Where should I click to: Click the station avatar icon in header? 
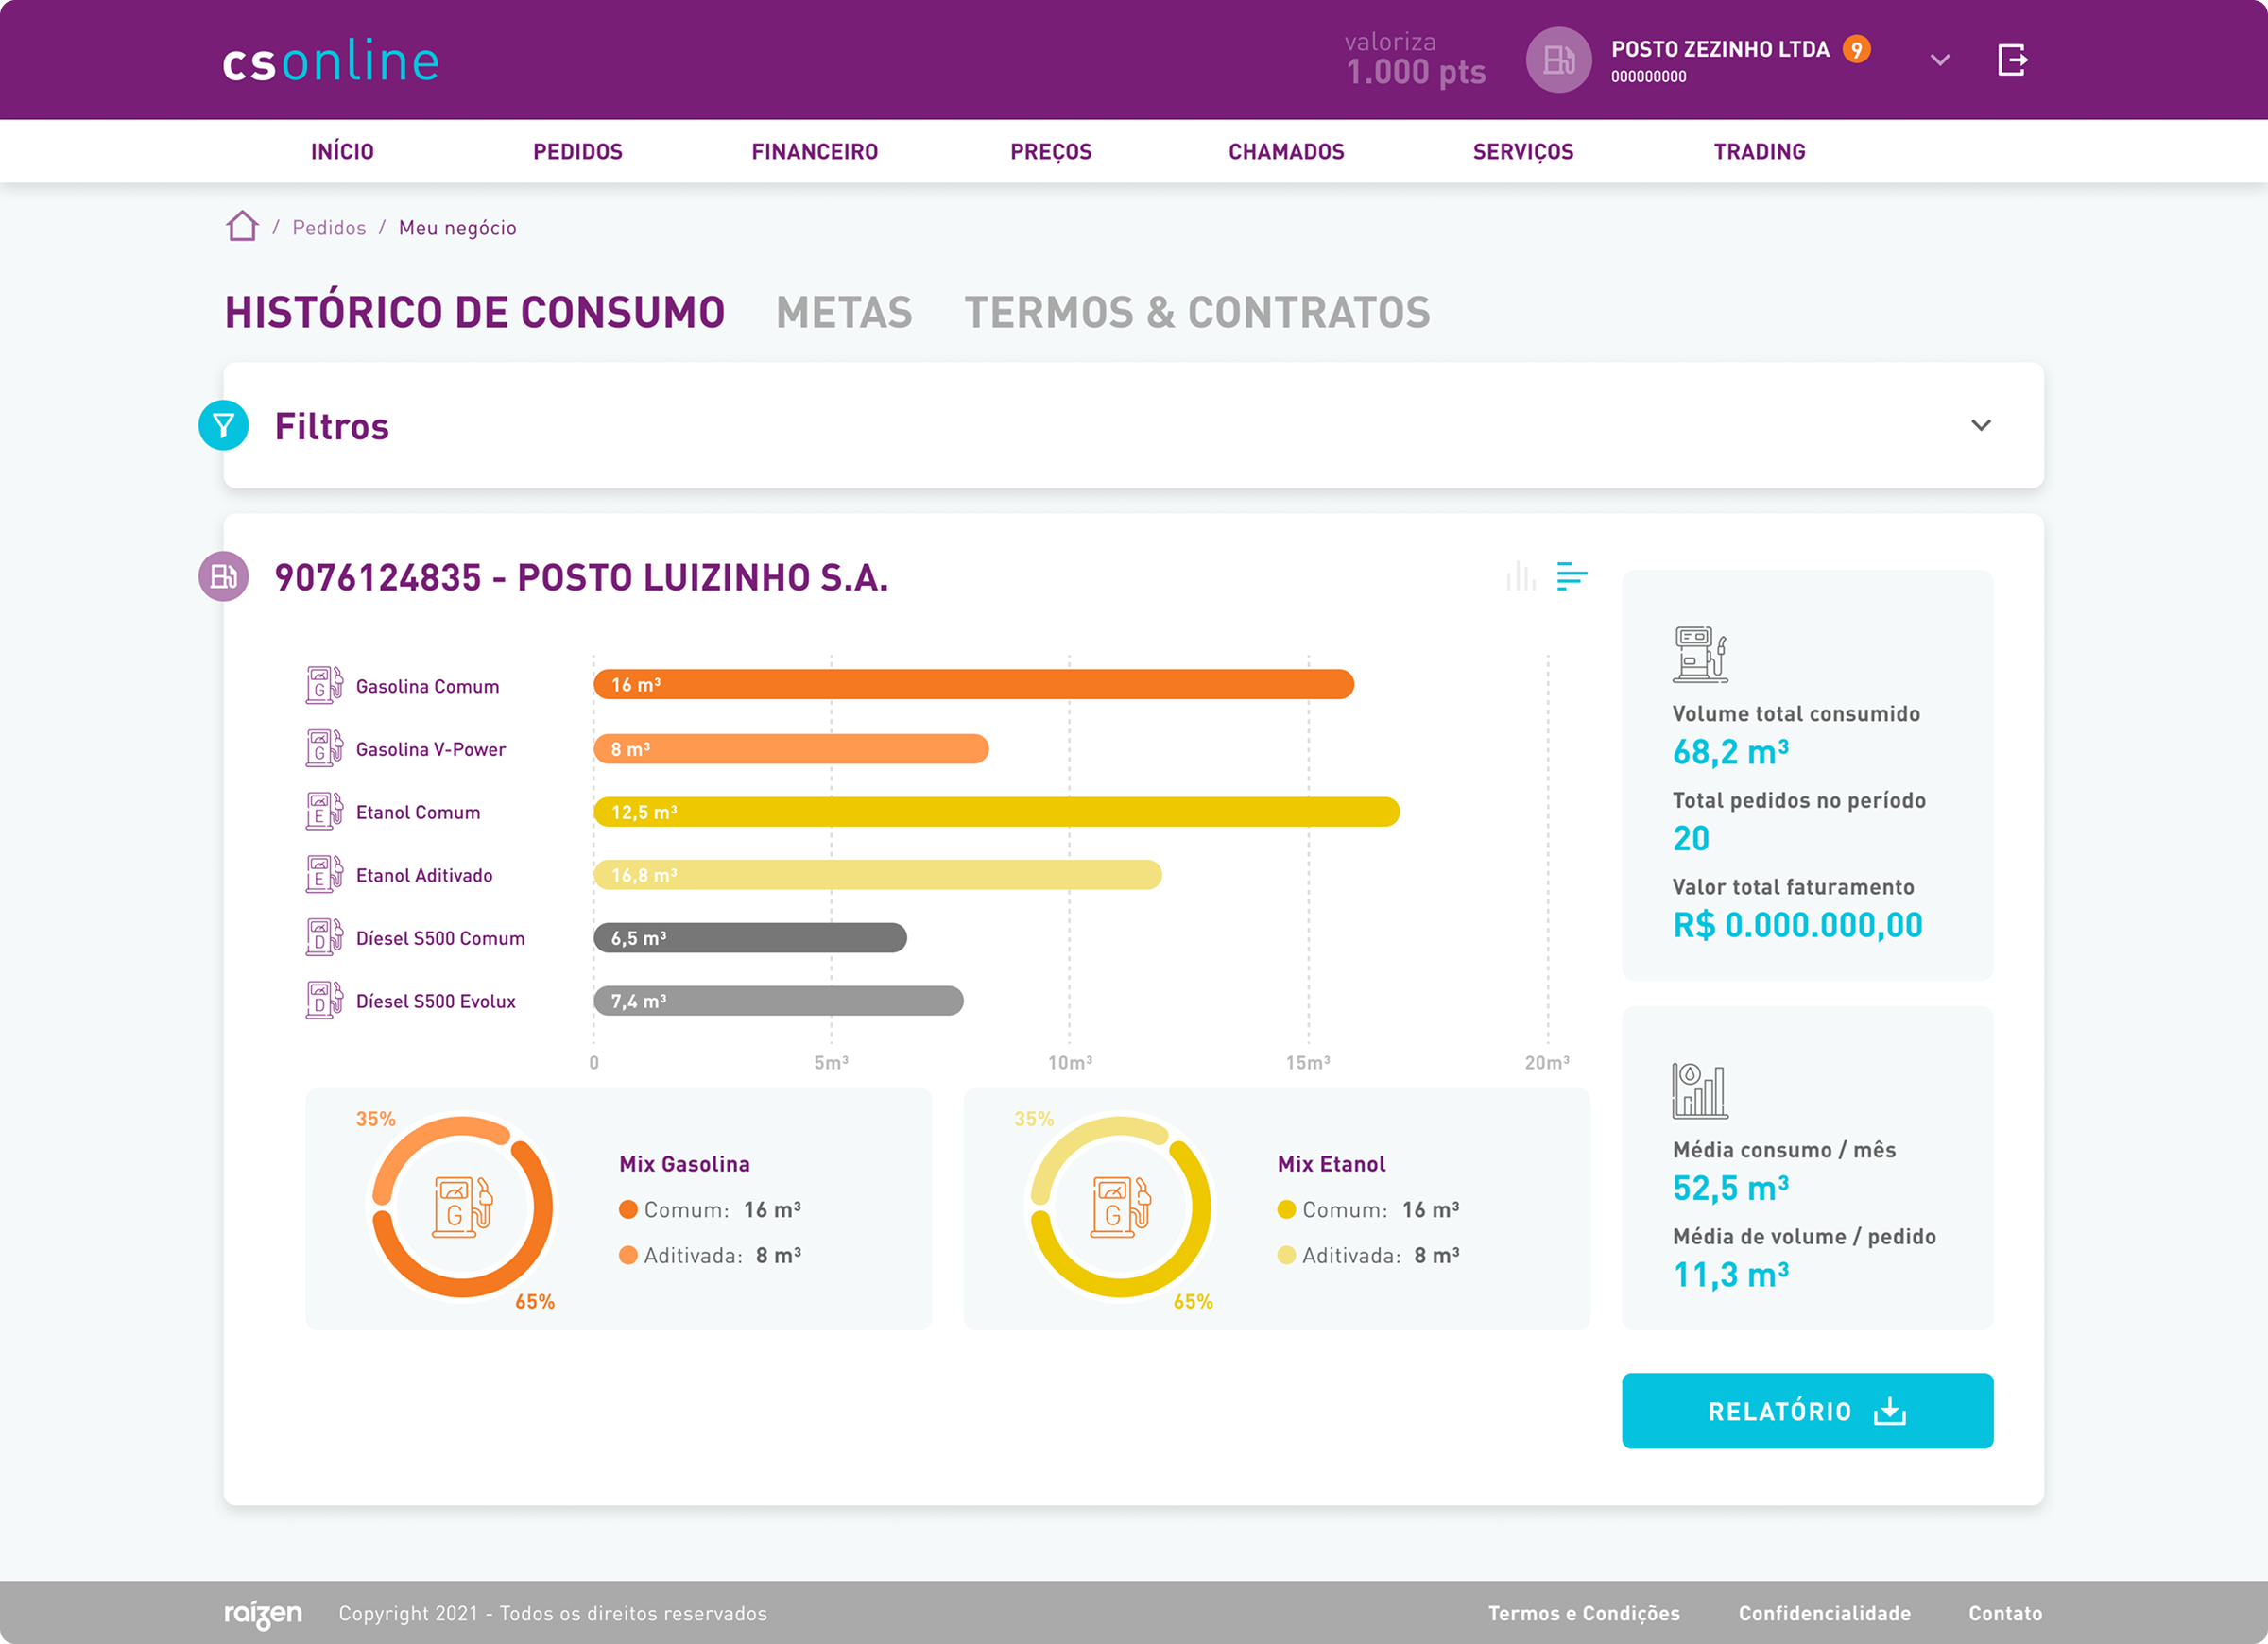point(1558,60)
